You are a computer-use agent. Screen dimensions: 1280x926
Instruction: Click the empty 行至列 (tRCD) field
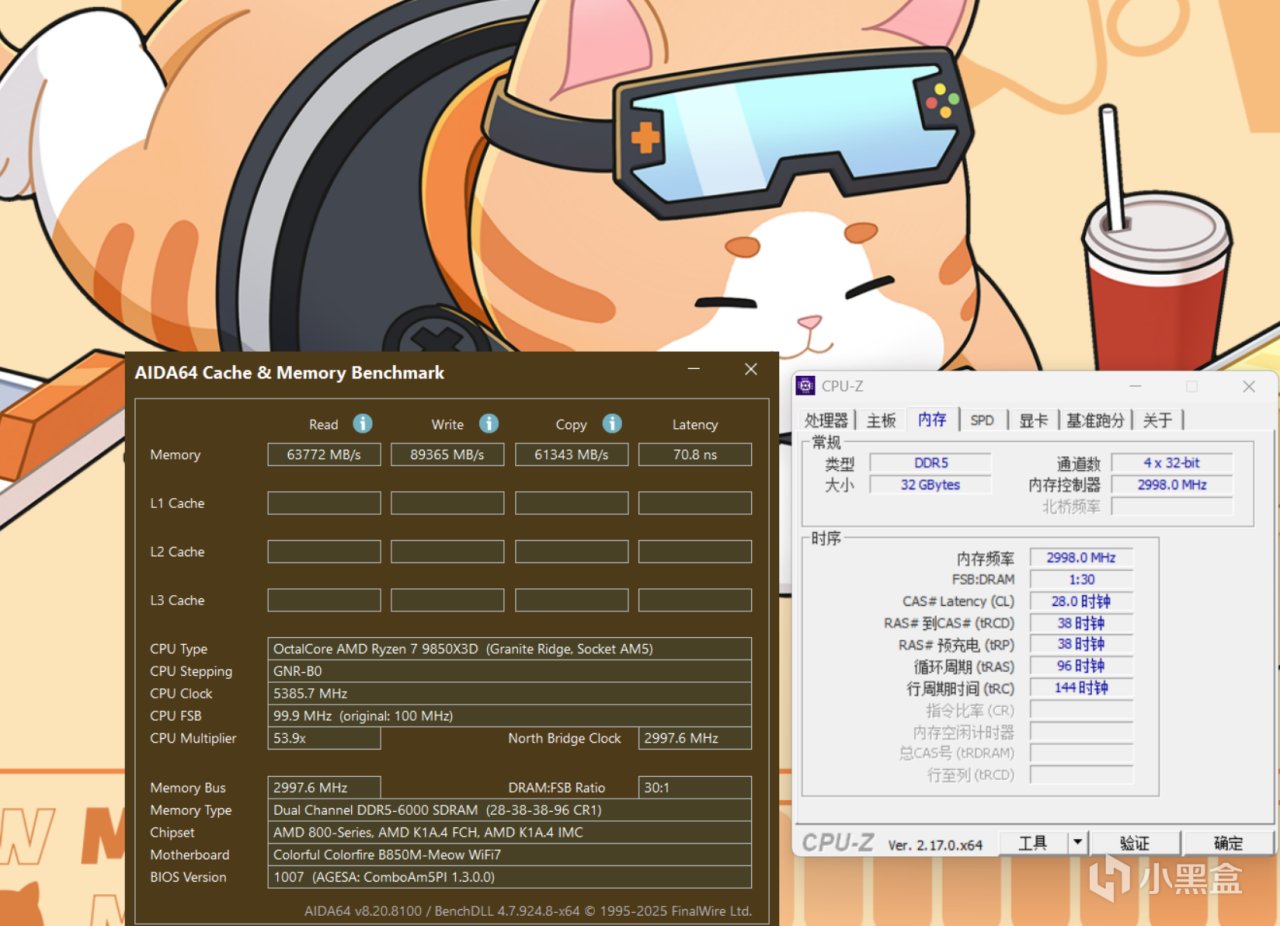point(1081,775)
